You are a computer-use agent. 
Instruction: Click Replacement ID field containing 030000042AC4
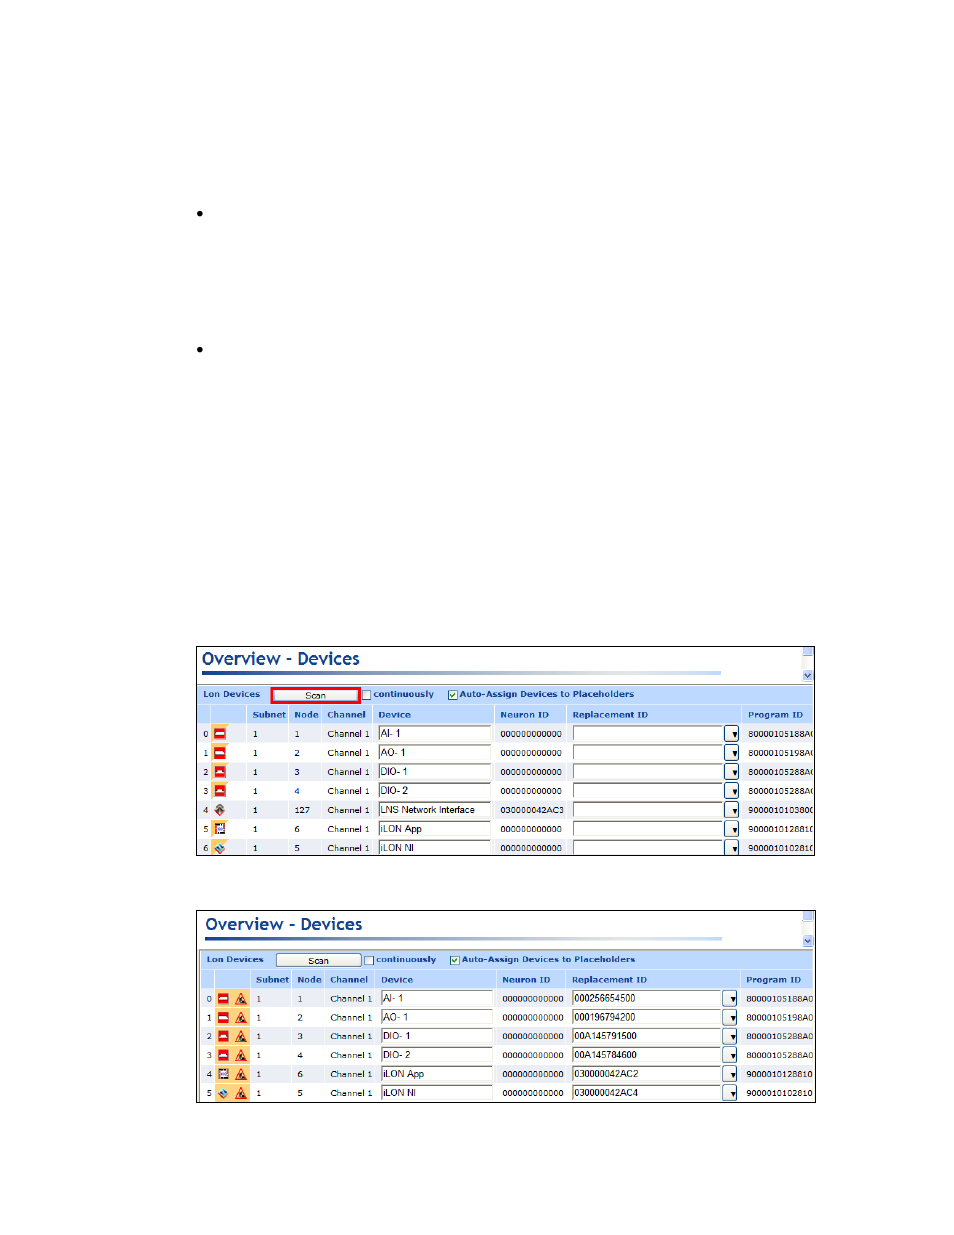[647, 1093]
